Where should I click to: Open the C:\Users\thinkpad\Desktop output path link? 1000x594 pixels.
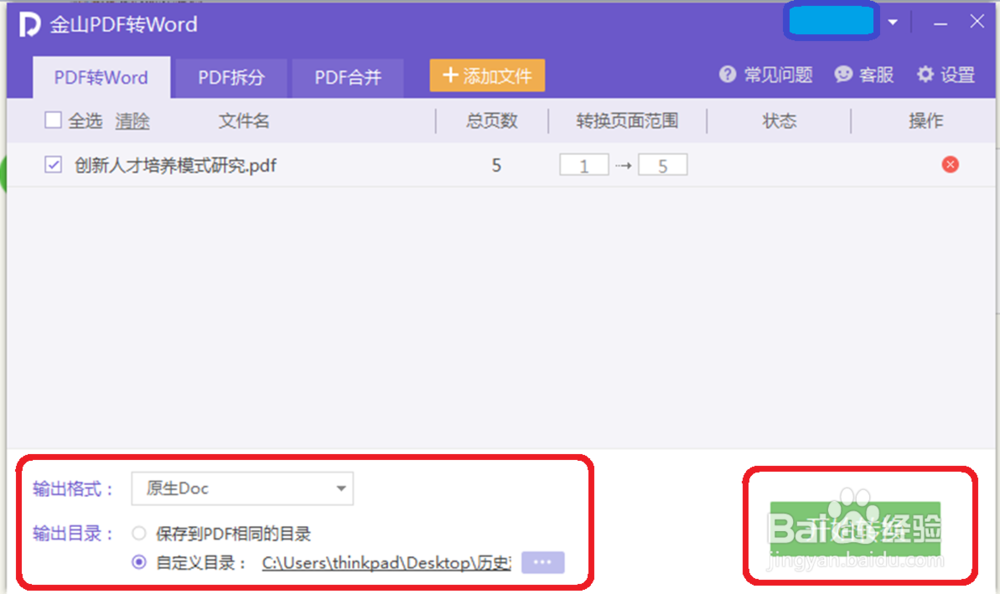[x=386, y=563]
